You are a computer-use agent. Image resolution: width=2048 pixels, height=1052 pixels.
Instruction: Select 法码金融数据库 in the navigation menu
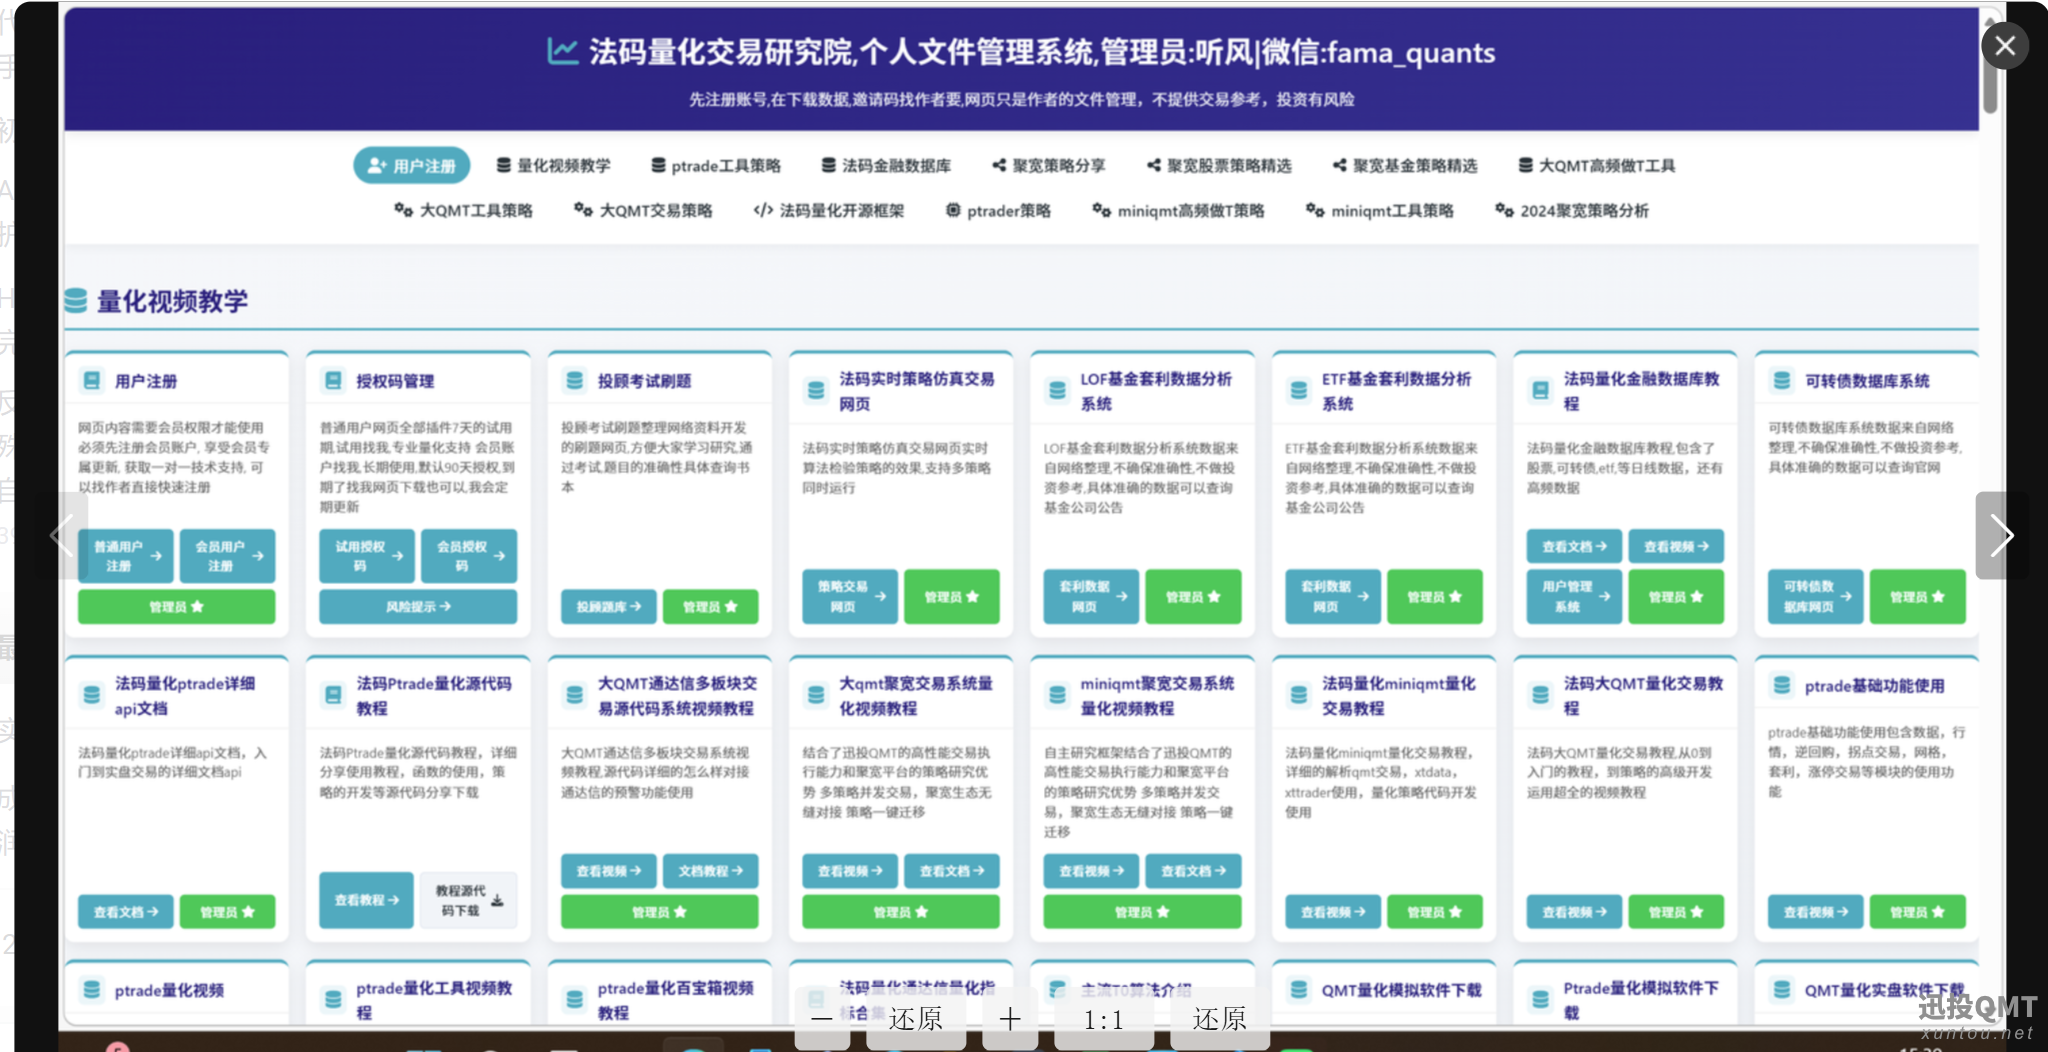point(886,166)
